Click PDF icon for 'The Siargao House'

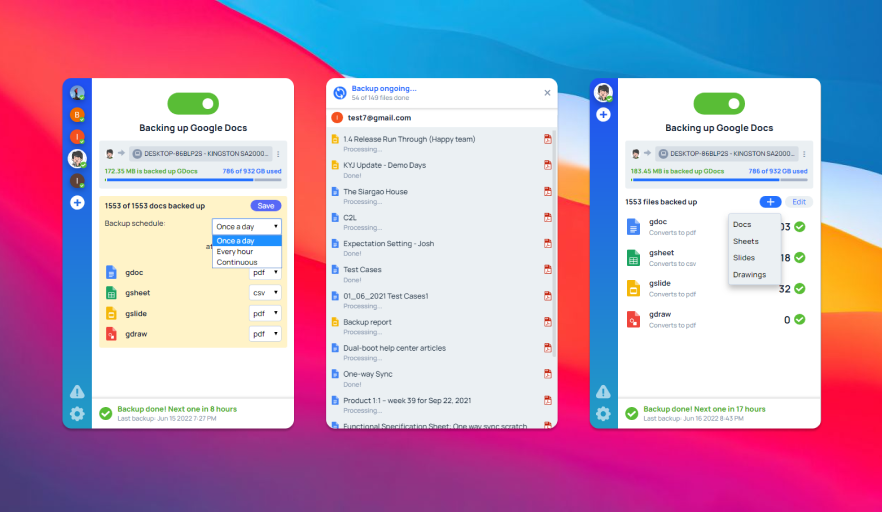click(547, 191)
